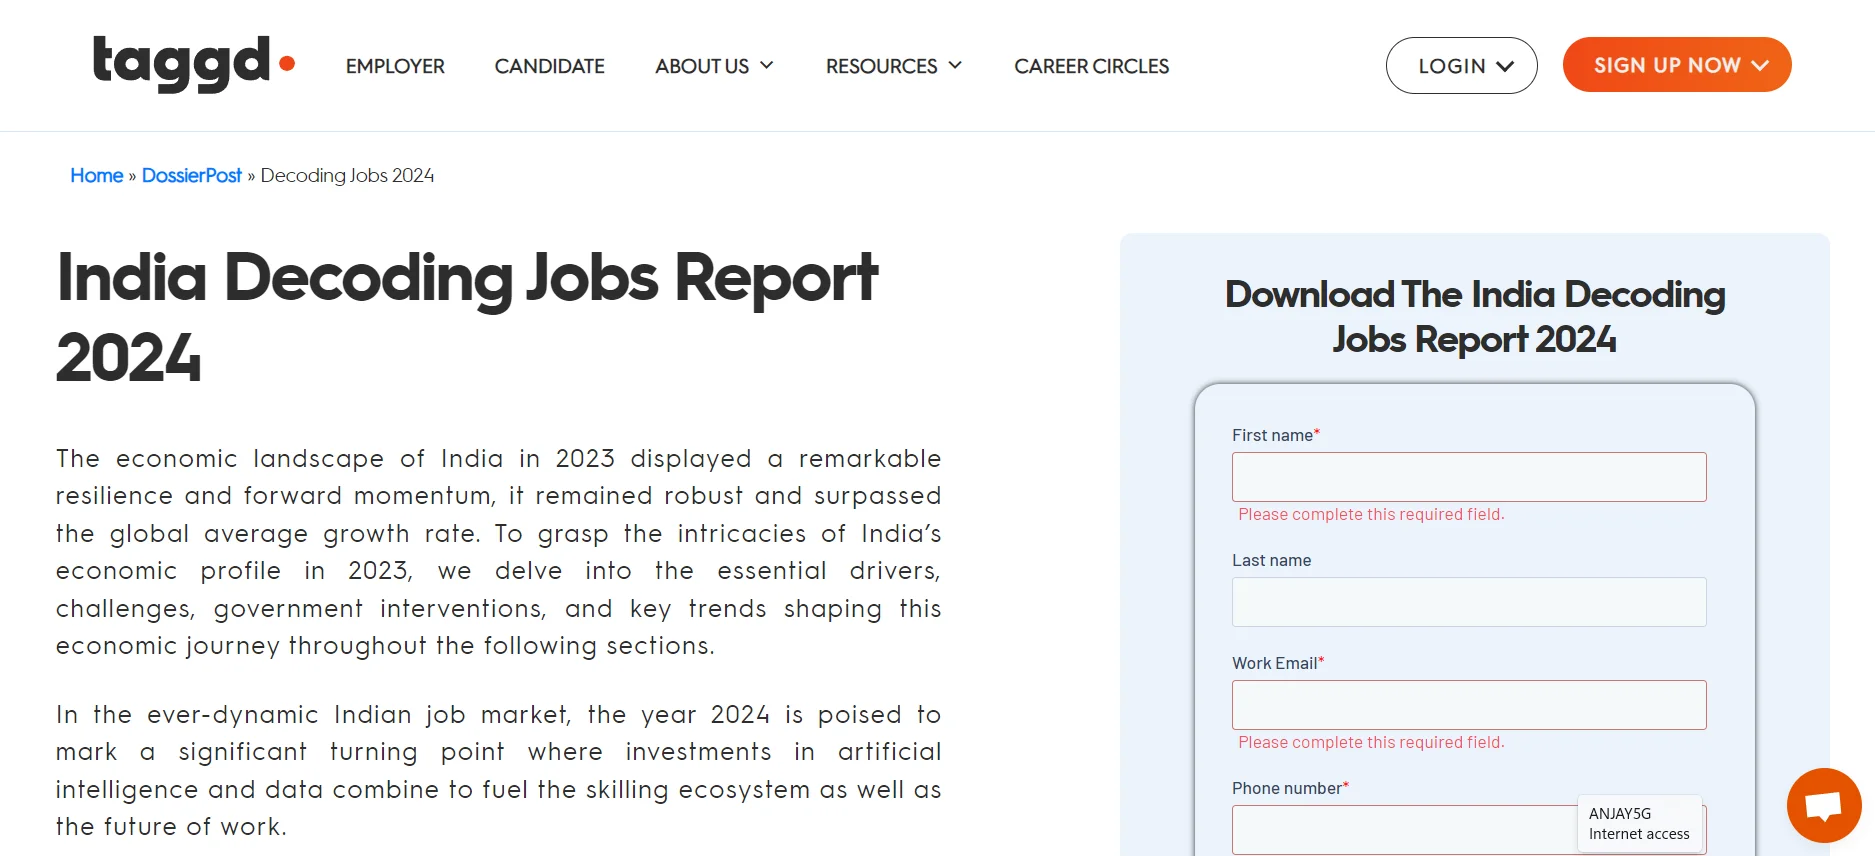Open the CANDIDATE menu item

[x=549, y=66]
